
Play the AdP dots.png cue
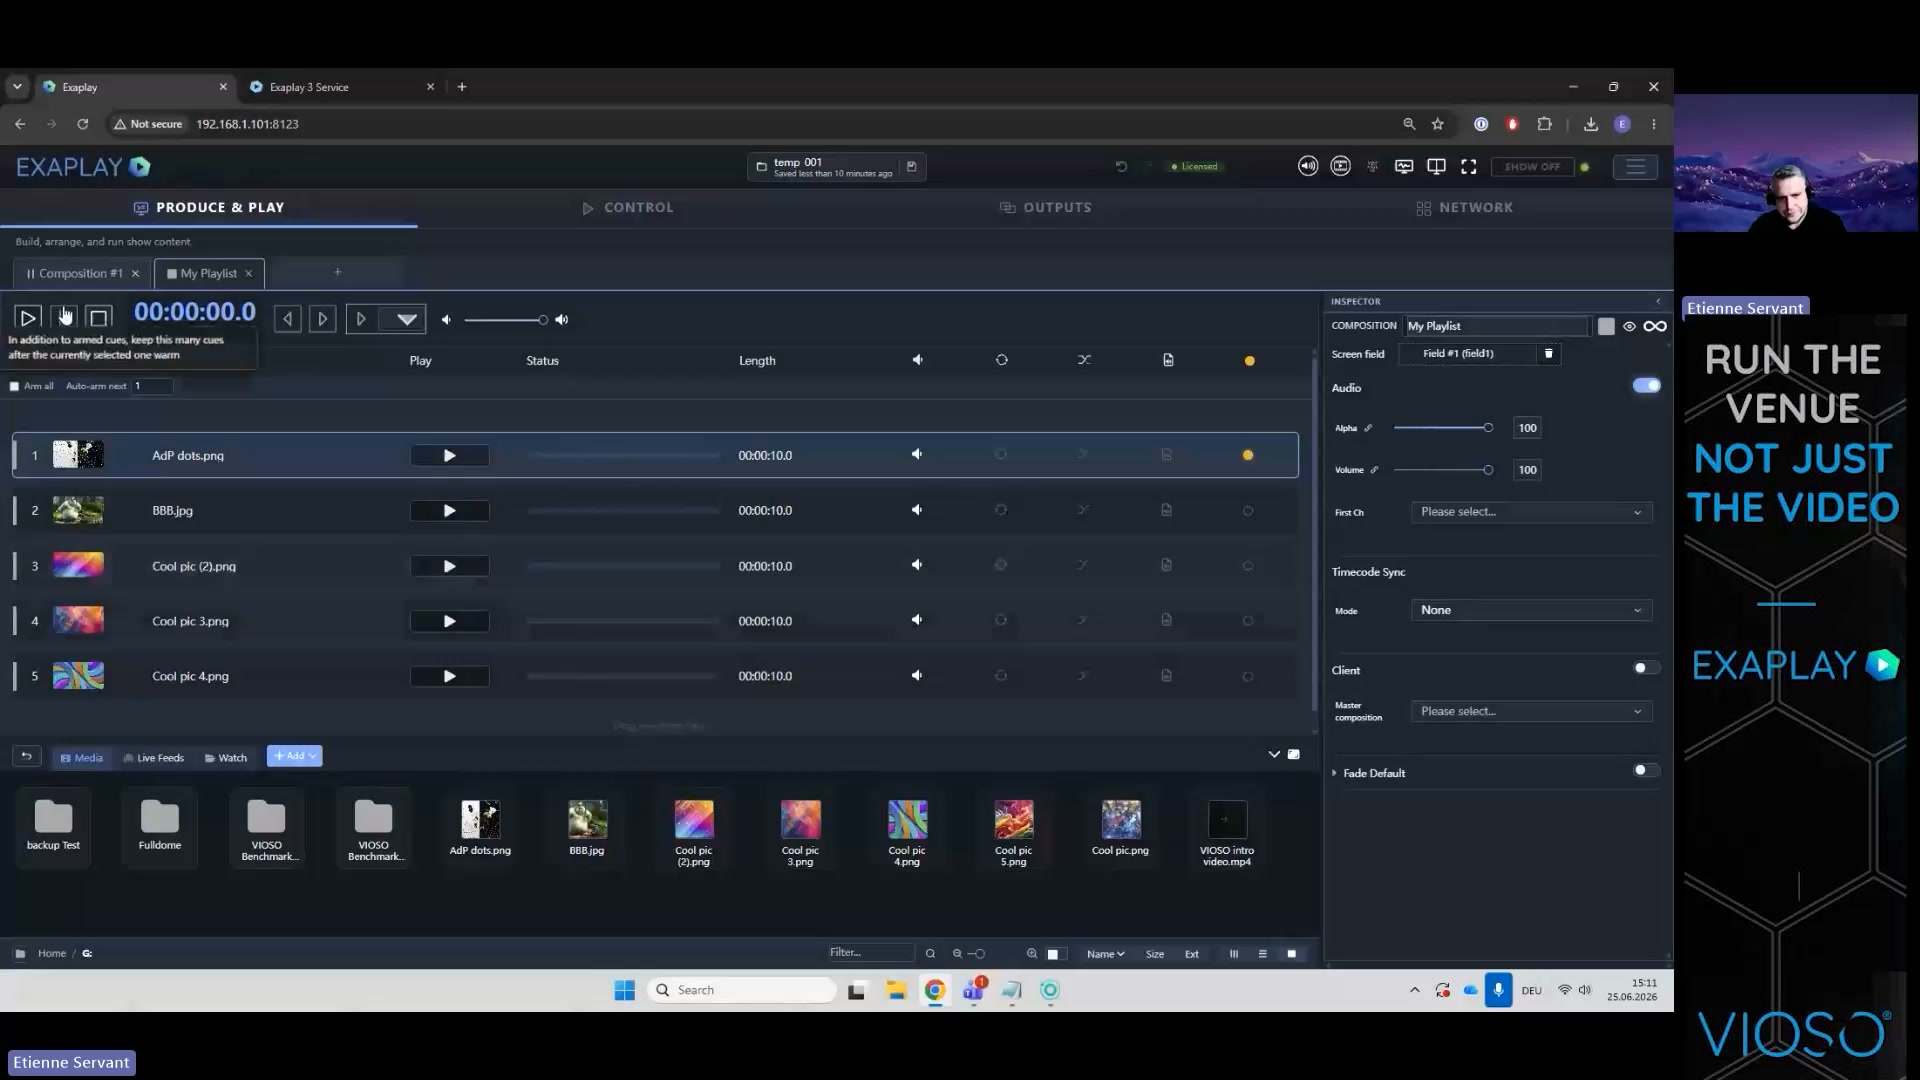point(450,455)
